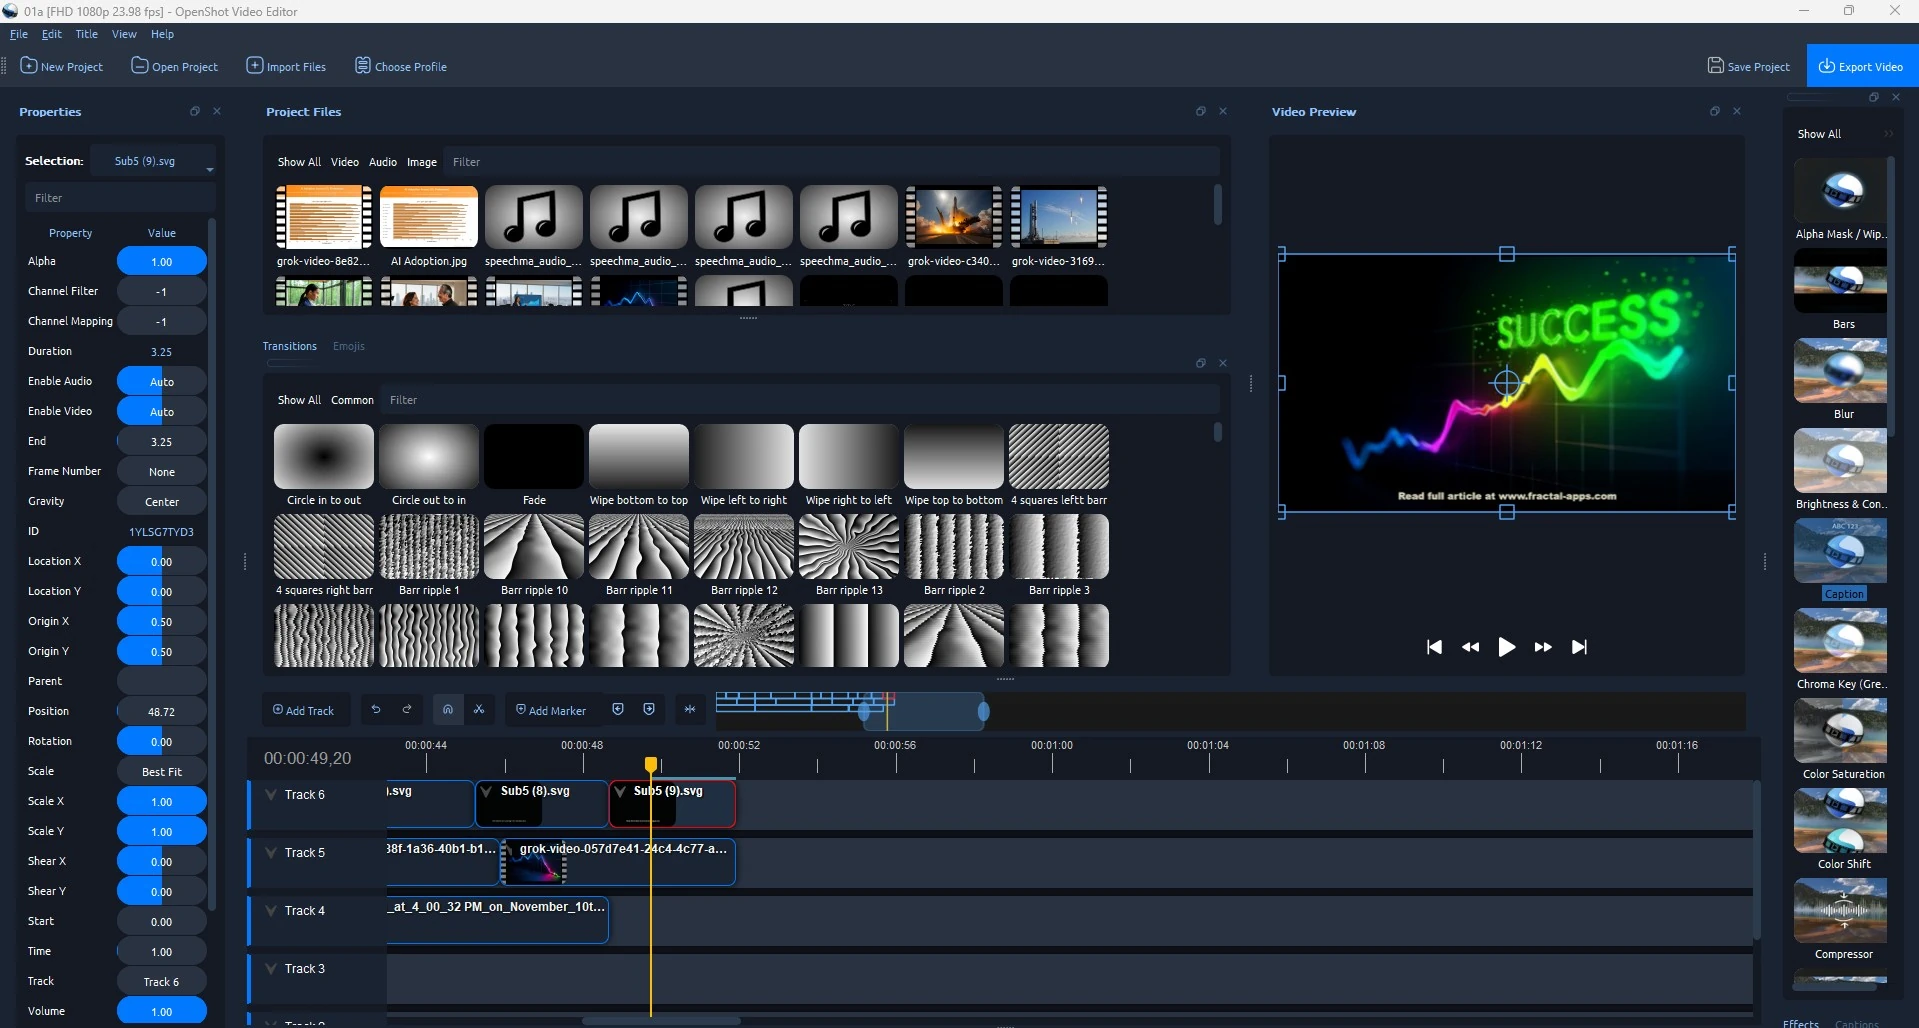Click the Add Track button

pos(304,710)
